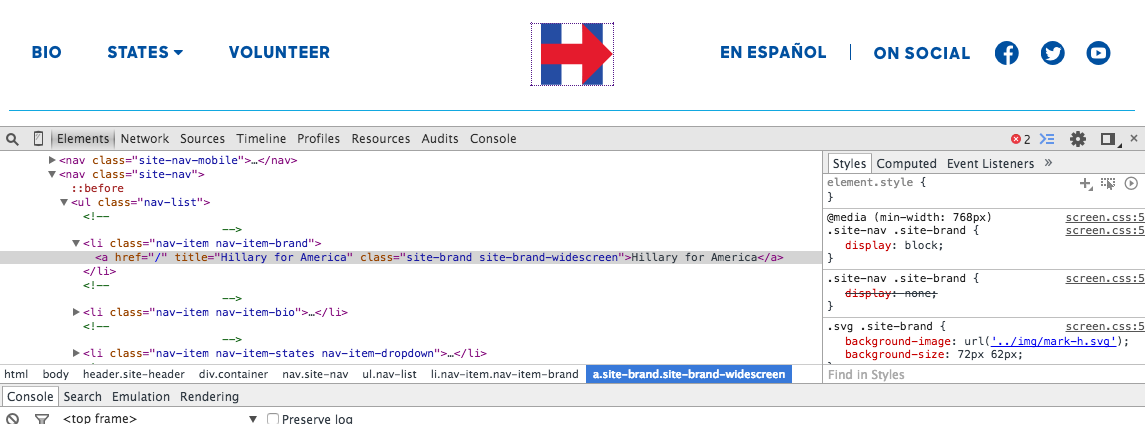1145x424 pixels.
Task: Toggle element state pin icon
Action: (1108, 184)
